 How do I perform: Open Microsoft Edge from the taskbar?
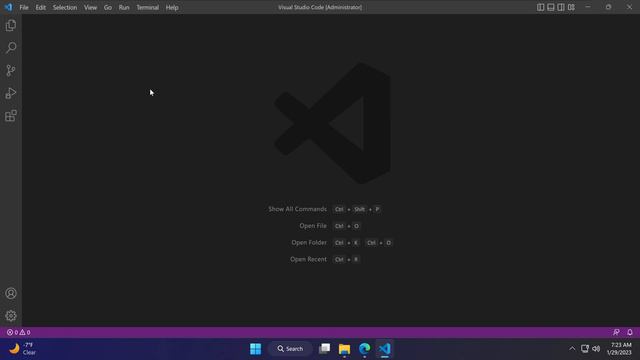(x=364, y=349)
